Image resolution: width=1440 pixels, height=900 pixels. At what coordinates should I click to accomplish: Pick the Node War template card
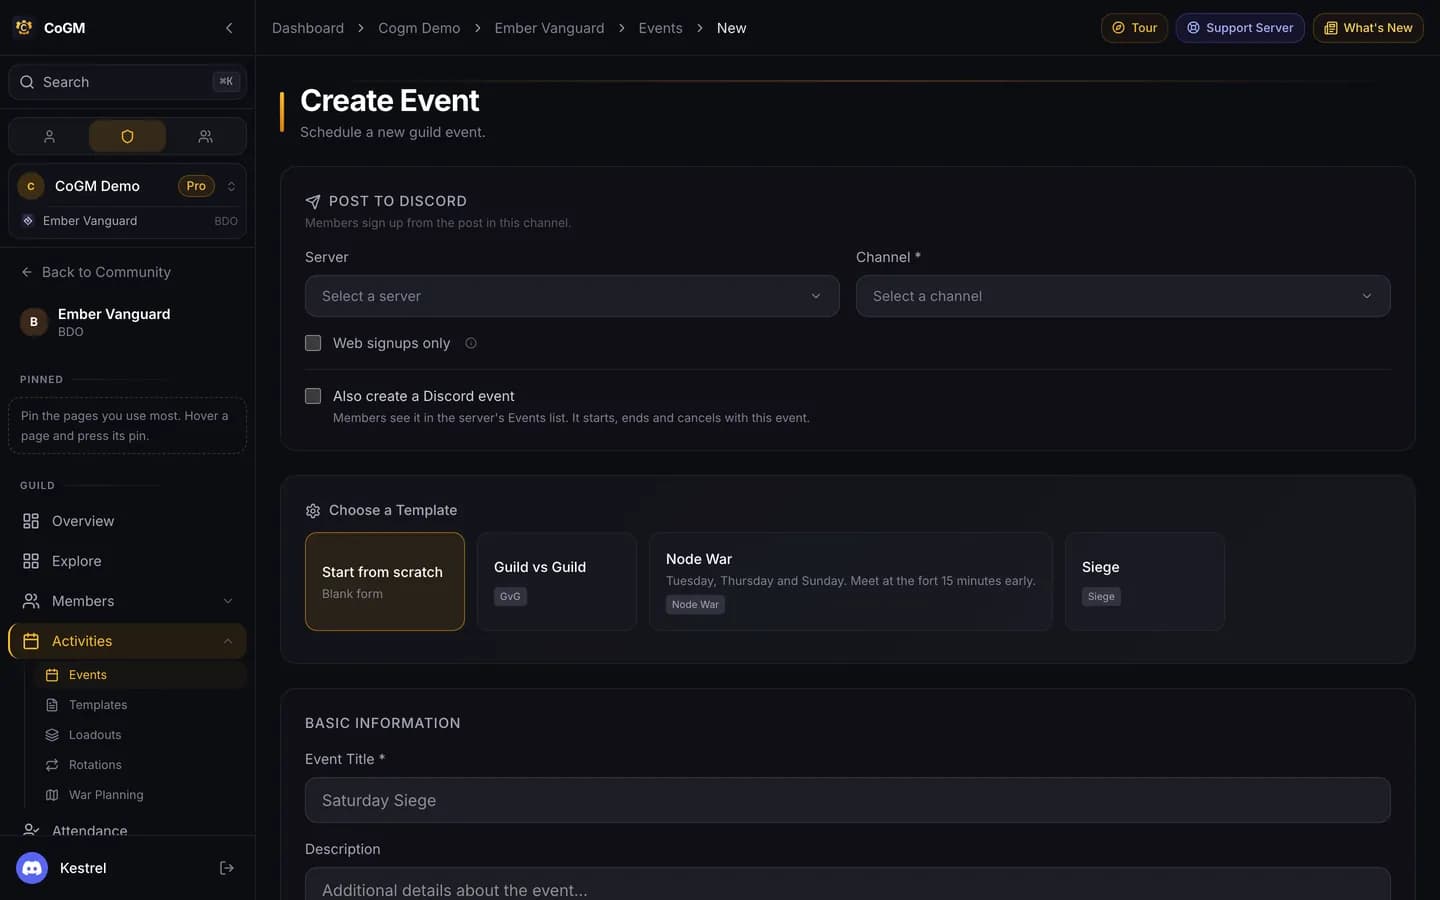851,581
